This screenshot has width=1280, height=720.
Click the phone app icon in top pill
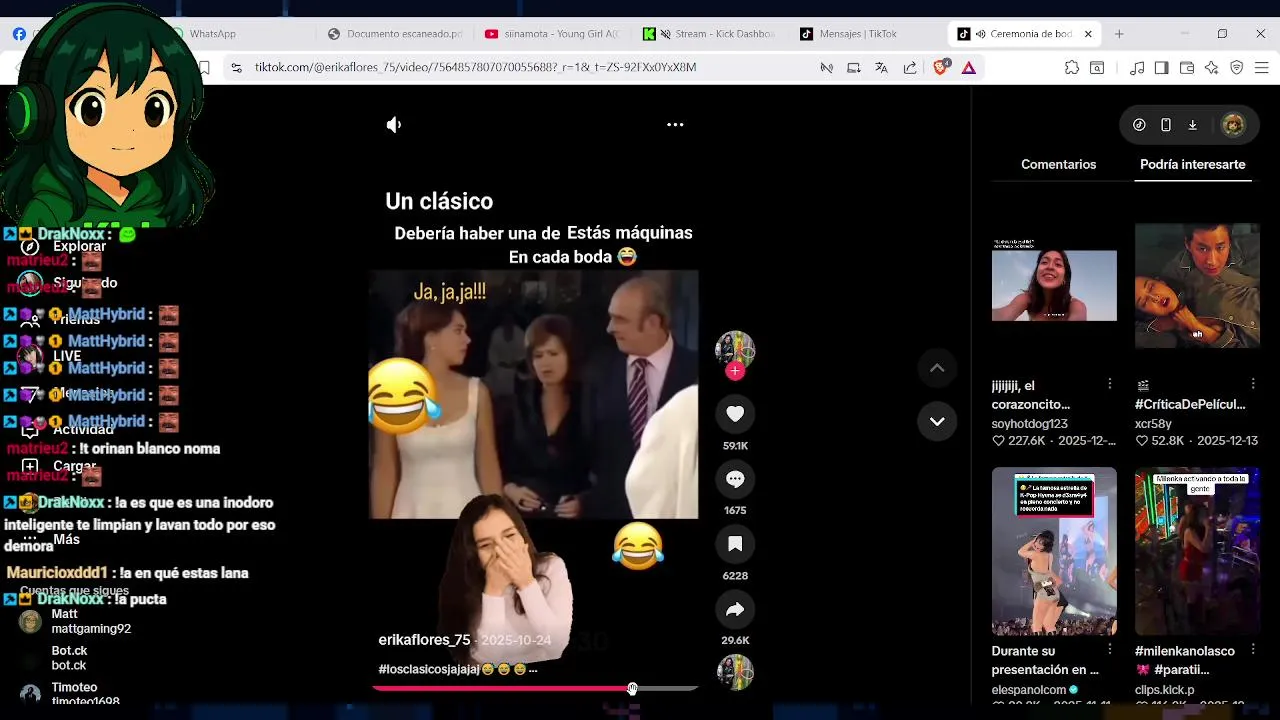tap(1166, 125)
